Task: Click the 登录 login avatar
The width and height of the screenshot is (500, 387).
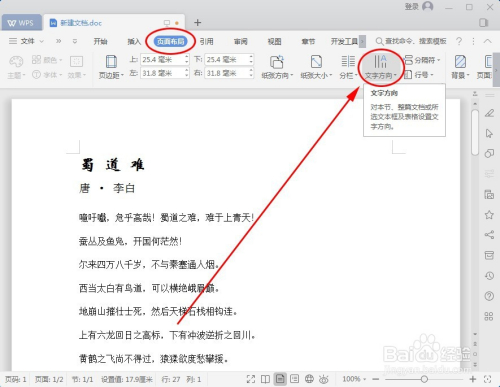Action: tap(428, 6)
